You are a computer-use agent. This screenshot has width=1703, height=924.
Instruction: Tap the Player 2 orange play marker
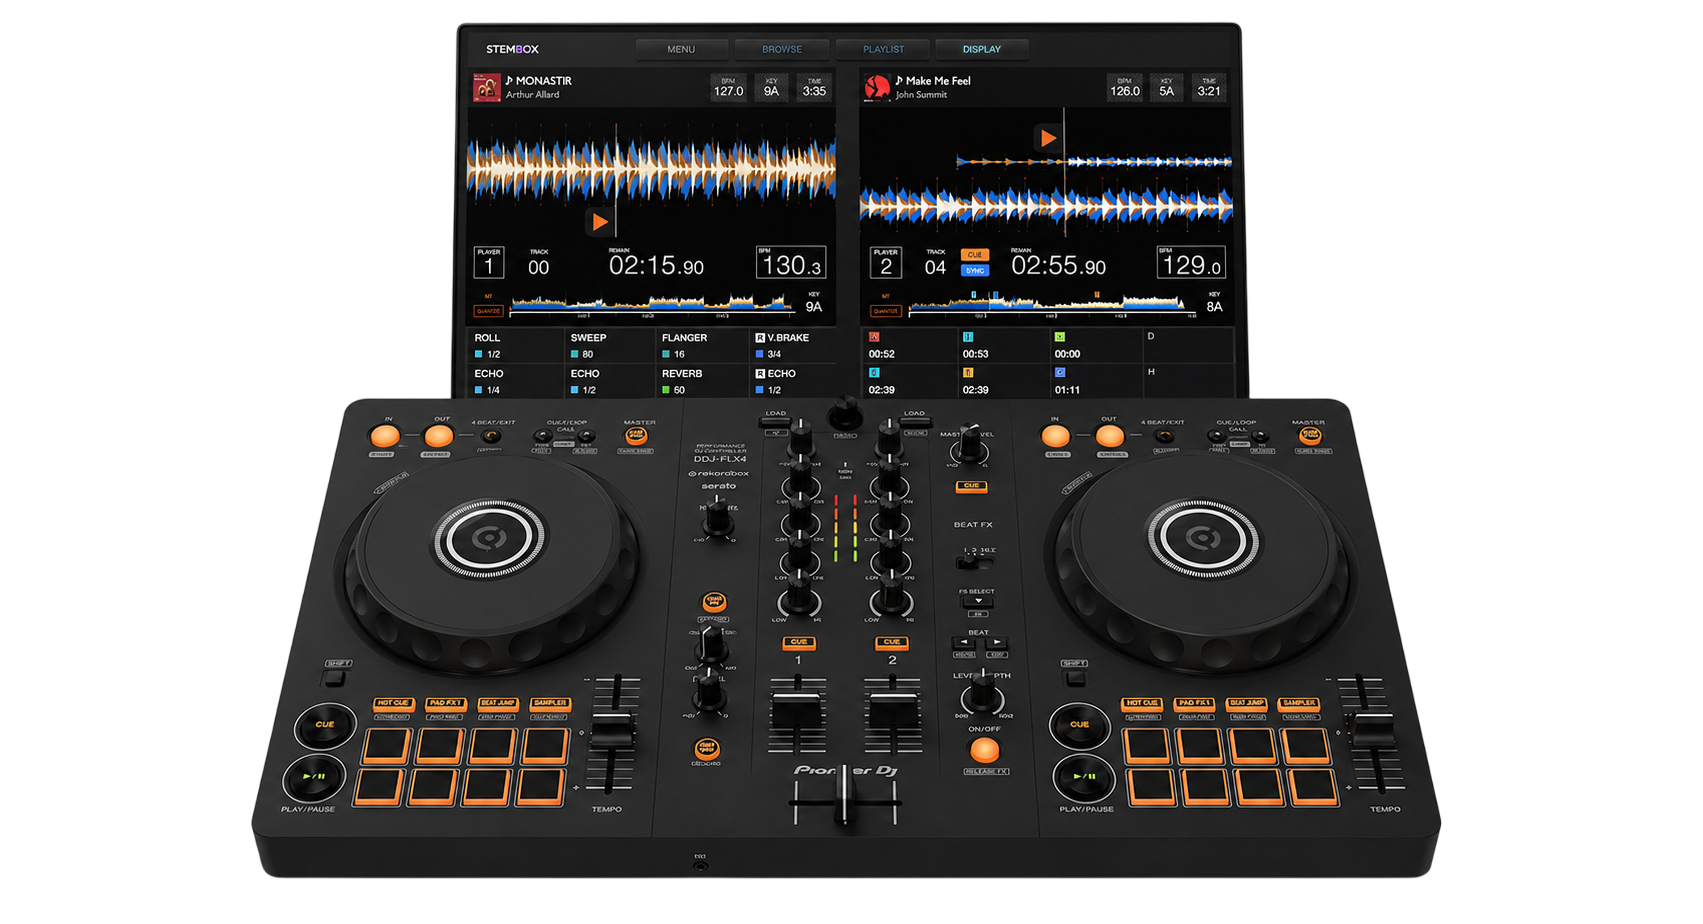pos(1046,138)
